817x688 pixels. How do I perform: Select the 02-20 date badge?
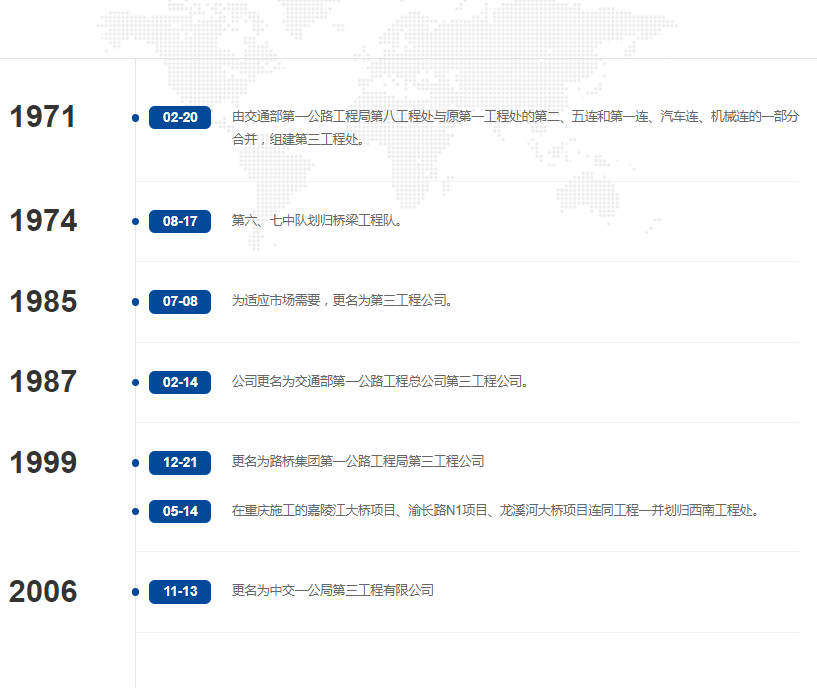(x=180, y=117)
